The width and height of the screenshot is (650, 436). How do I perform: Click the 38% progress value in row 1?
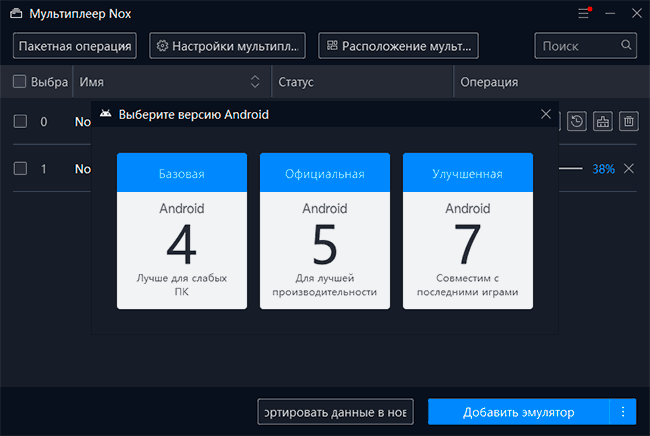pyautogui.click(x=603, y=169)
